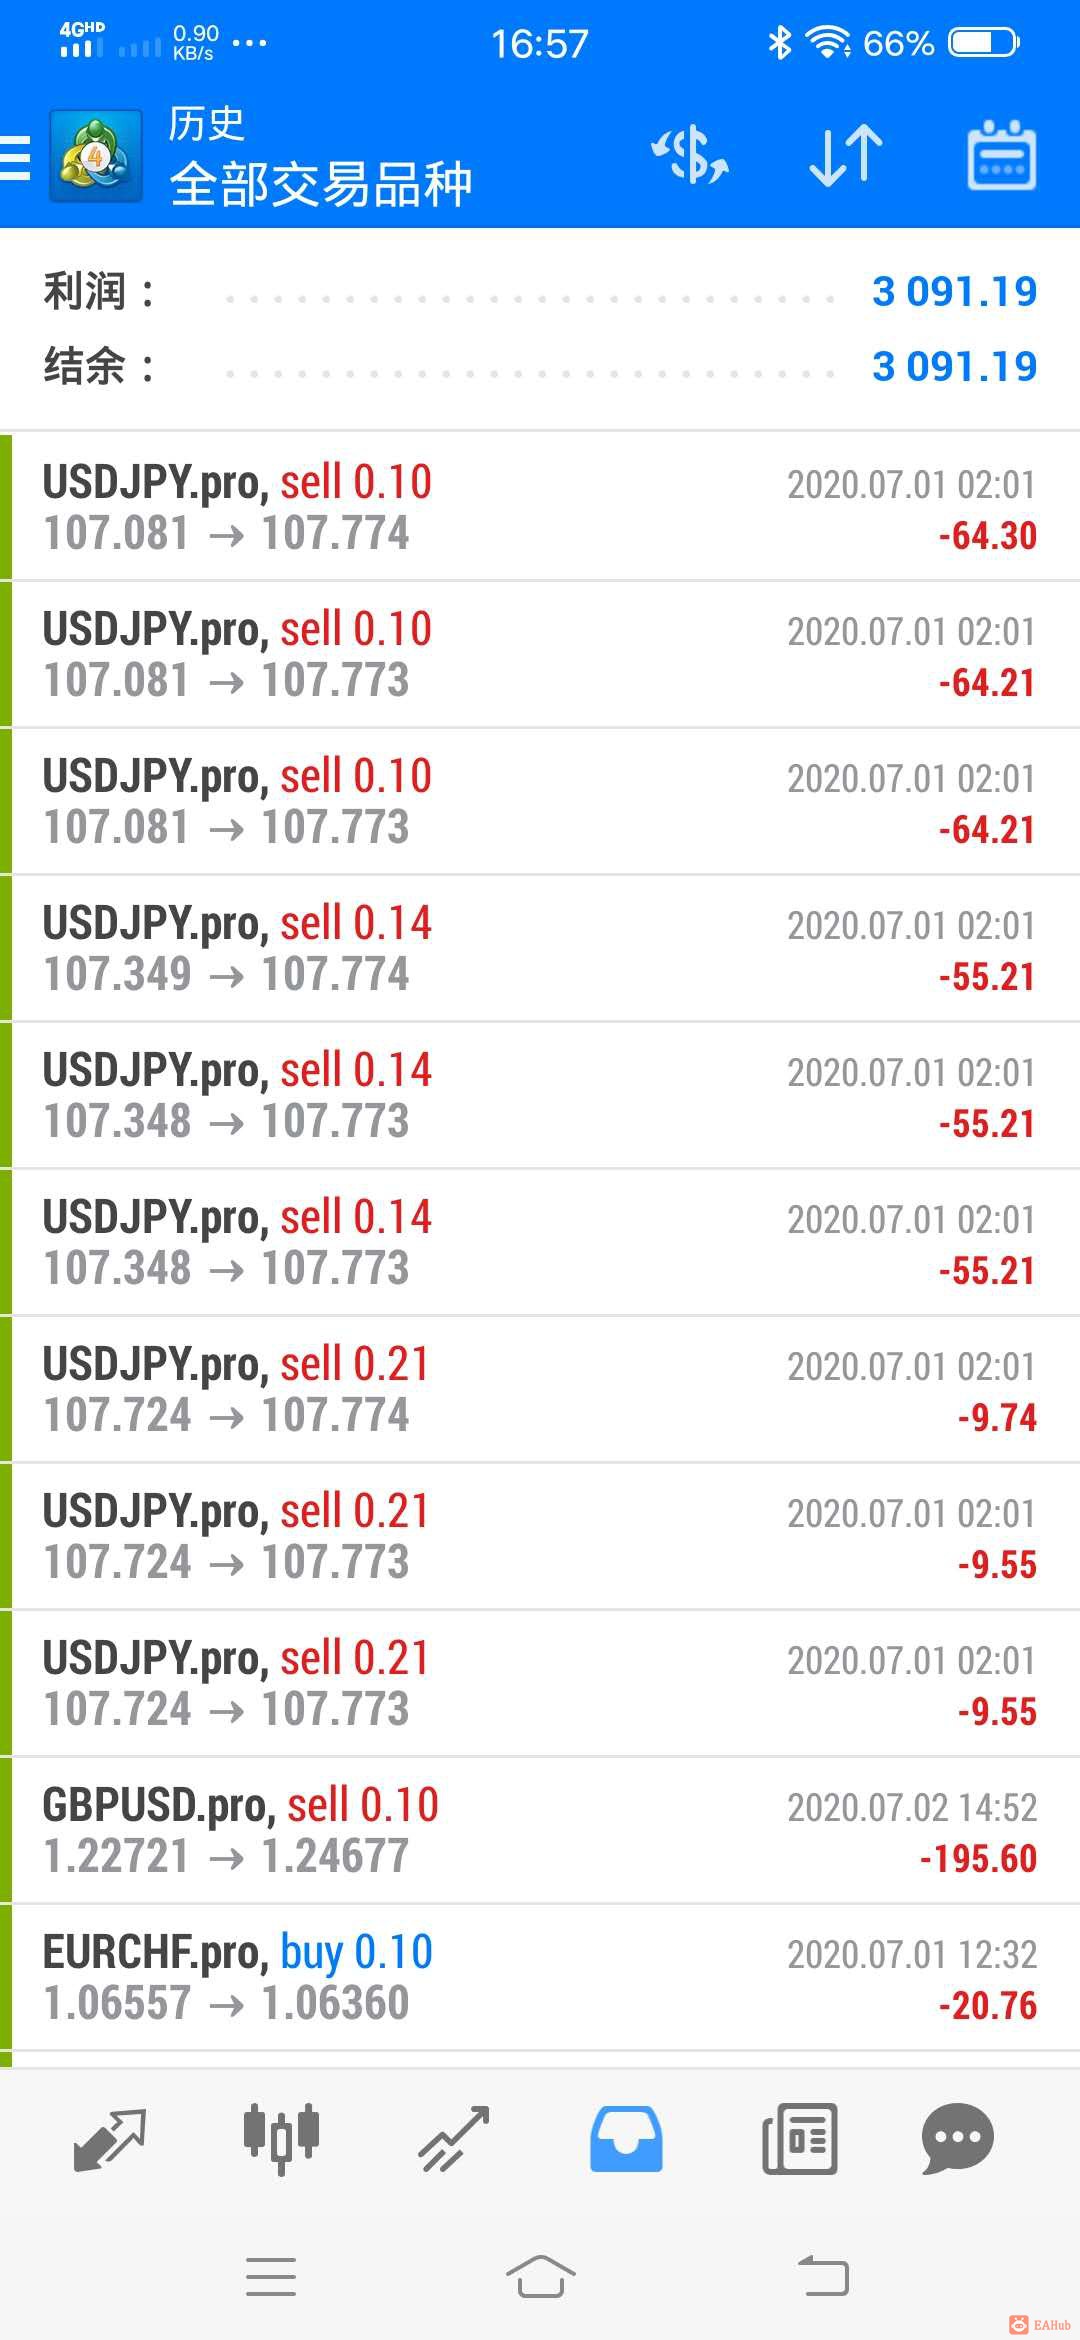Open the GBPUSD.pro sell 0.10 trade
This screenshot has width=1080, height=2340.
click(540, 1830)
